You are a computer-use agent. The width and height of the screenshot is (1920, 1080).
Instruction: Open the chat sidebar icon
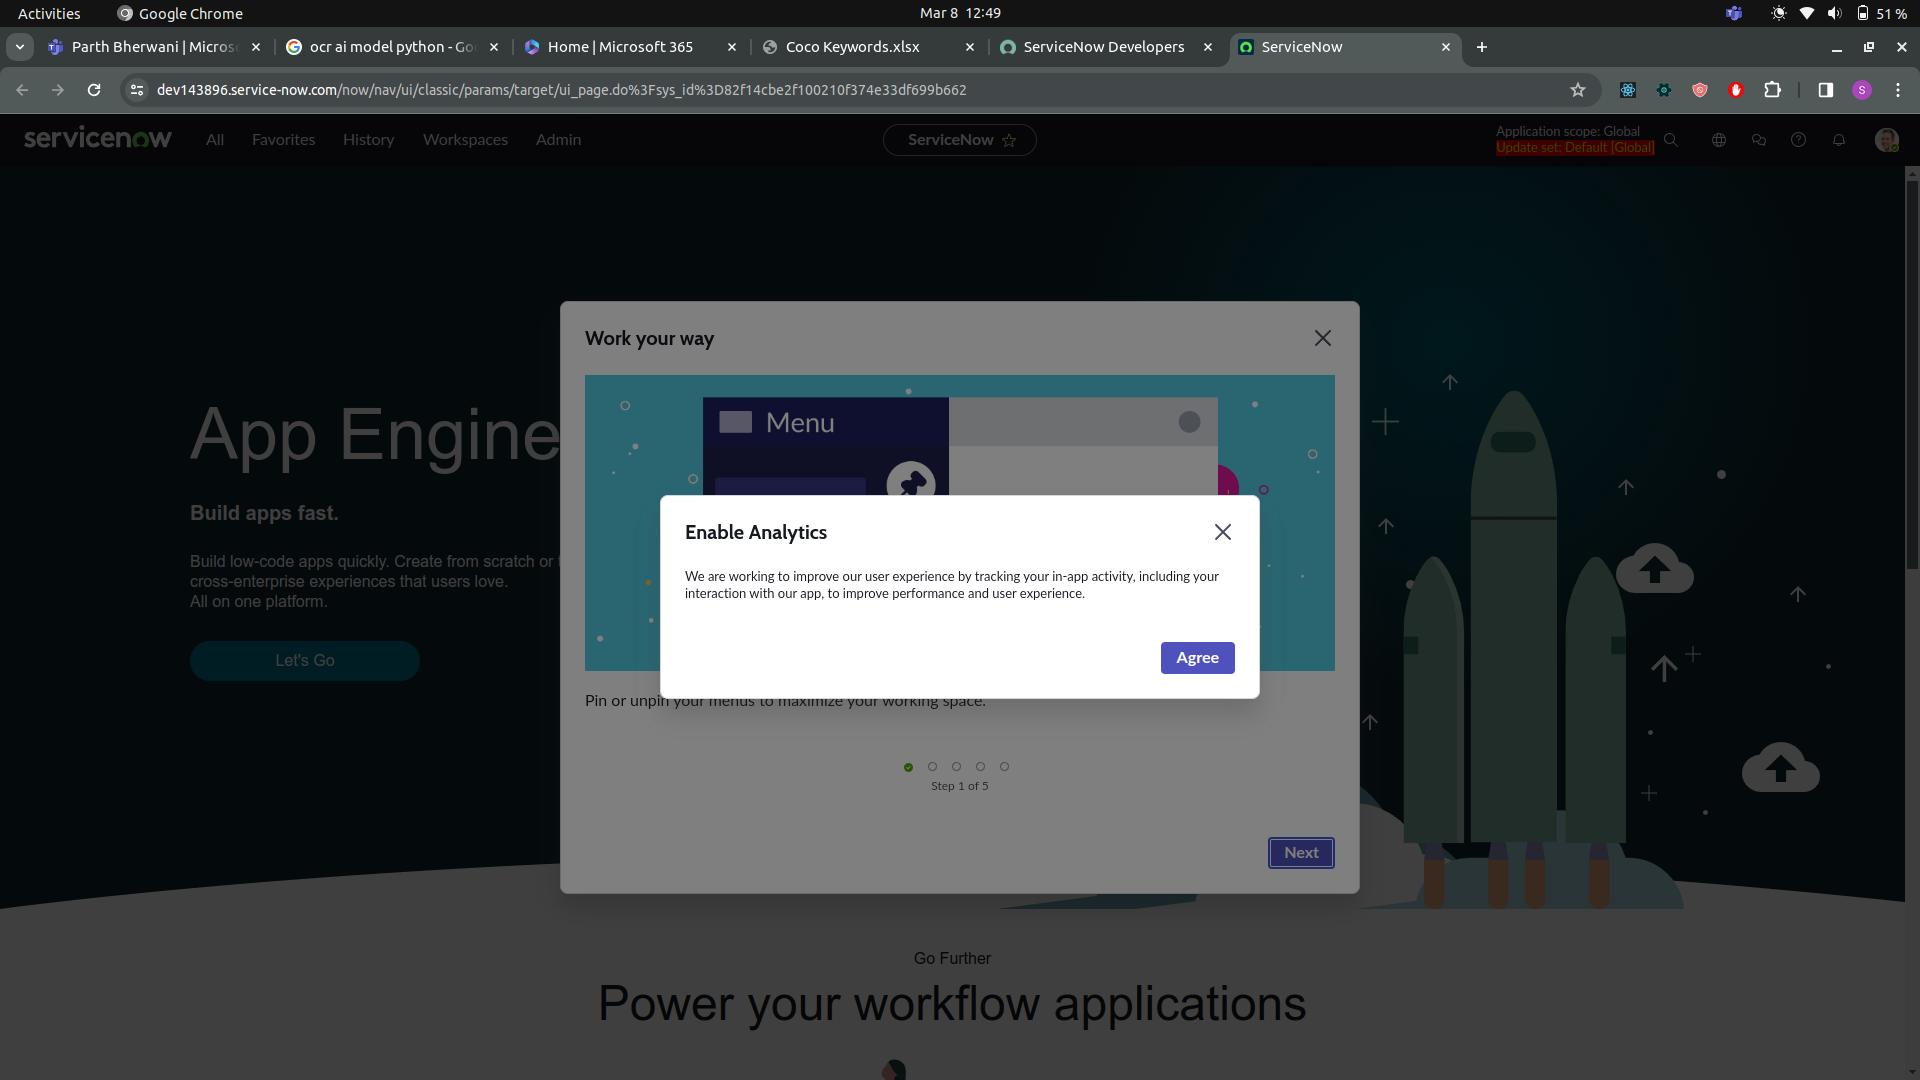(x=1758, y=140)
